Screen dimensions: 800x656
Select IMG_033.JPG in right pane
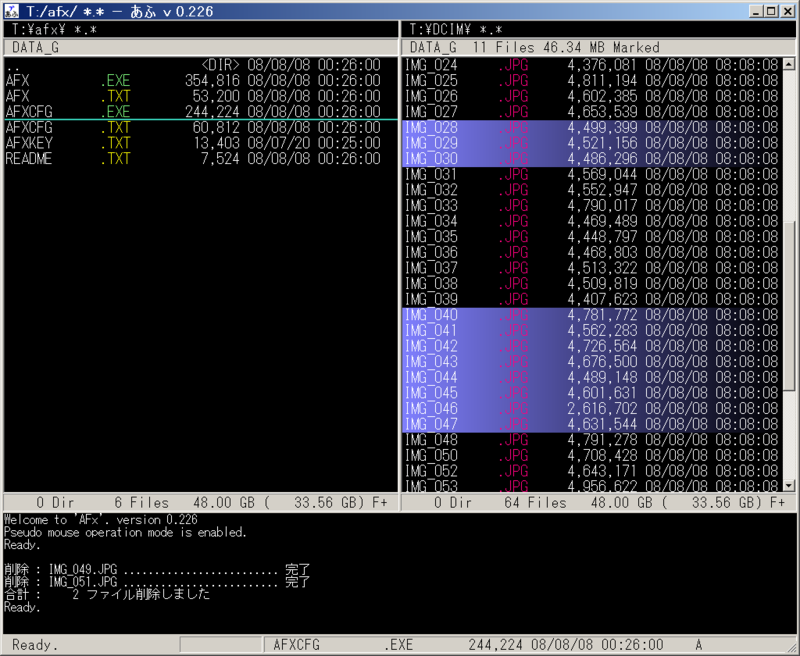pyautogui.click(x=592, y=206)
